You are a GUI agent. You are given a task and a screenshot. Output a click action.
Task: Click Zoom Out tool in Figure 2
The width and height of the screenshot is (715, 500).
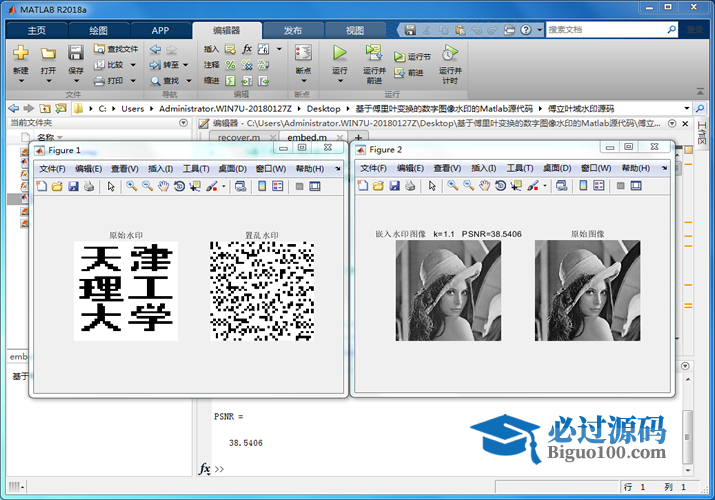coord(468,186)
